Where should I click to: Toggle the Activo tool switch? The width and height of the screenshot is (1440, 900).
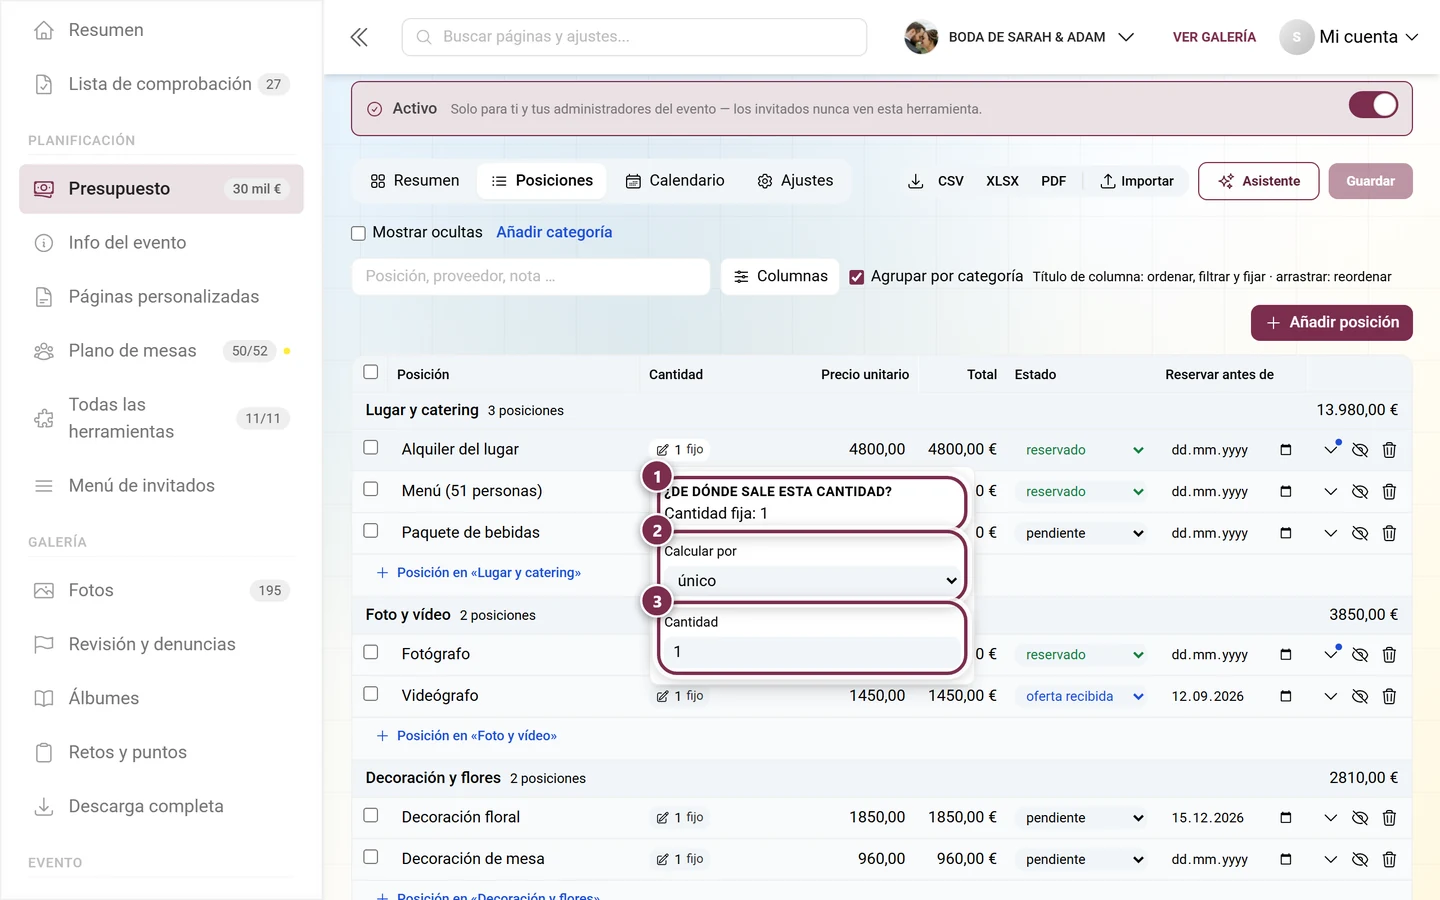coord(1373,105)
